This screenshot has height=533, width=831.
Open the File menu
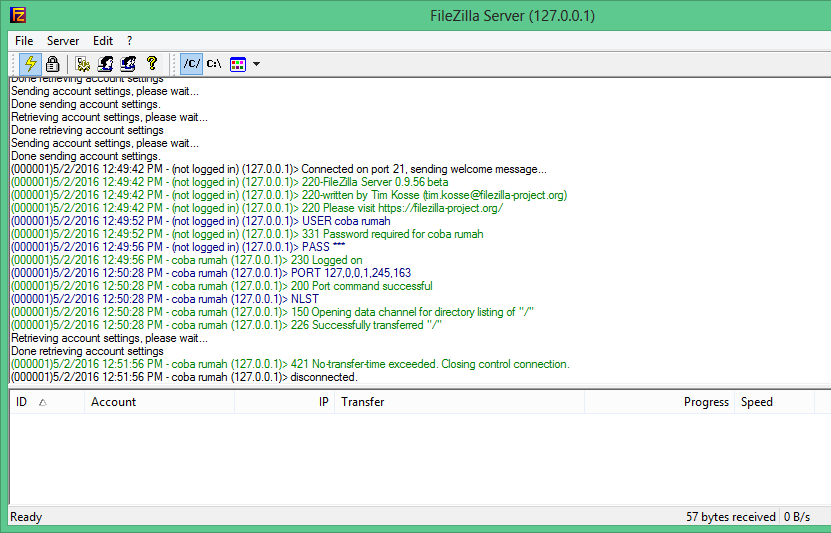click(x=24, y=41)
